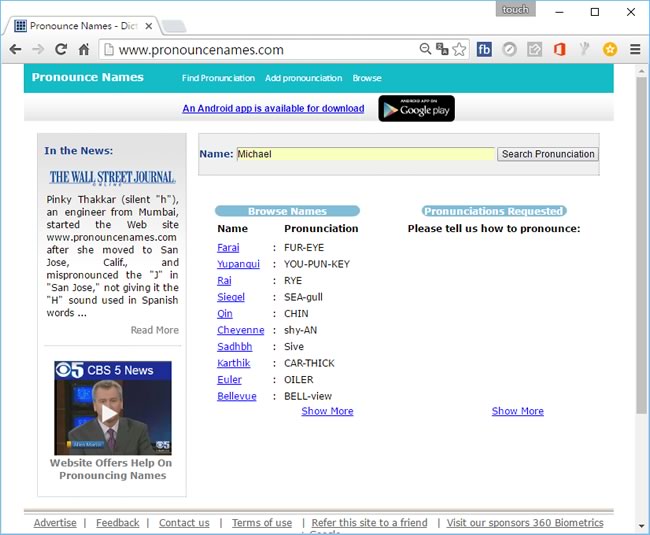Click Read More under the news excerpt

pos(155,330)
